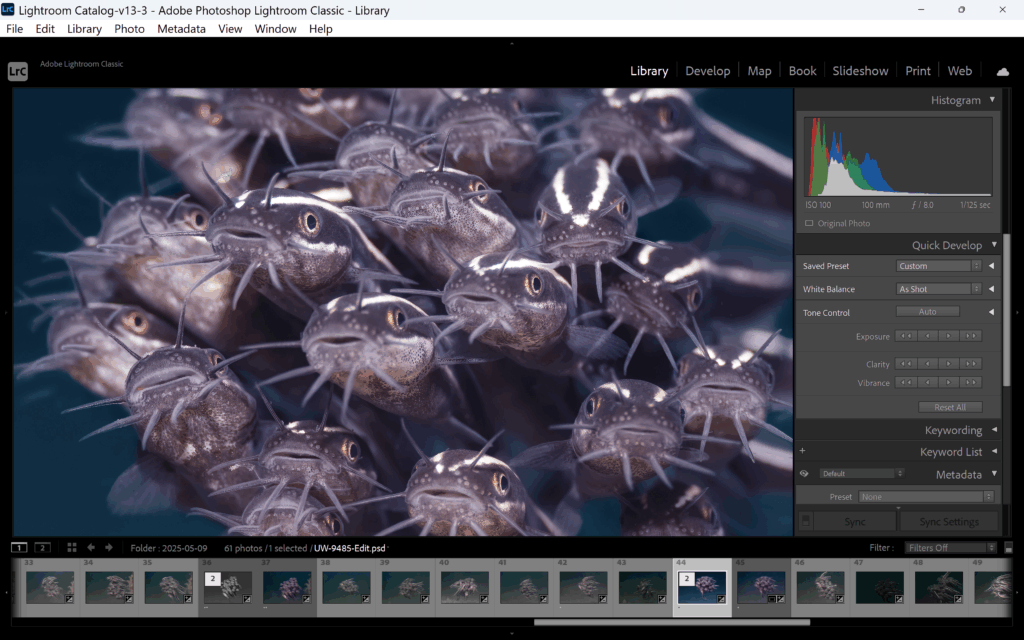The image size is (1024, 640).
Task: Open the Help menu
Action: (321, 29)
